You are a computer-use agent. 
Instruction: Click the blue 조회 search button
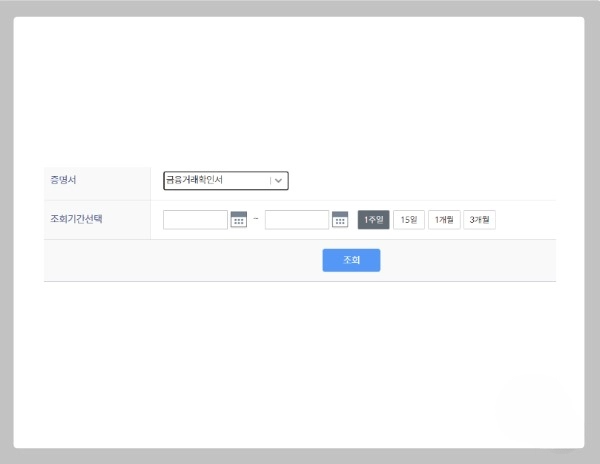point(351,260)
